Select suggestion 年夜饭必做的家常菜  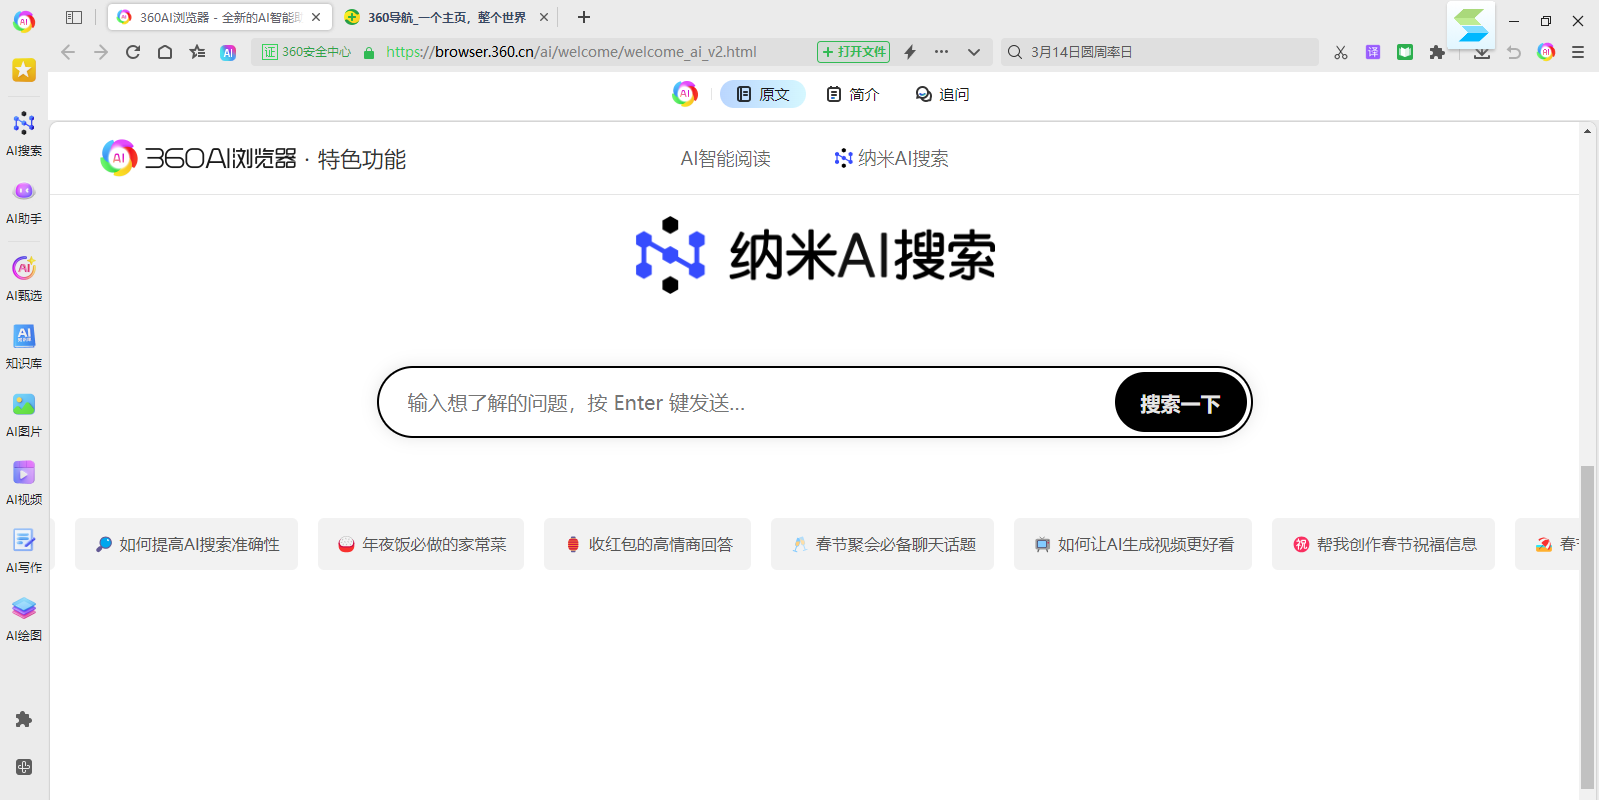(421, 544)
